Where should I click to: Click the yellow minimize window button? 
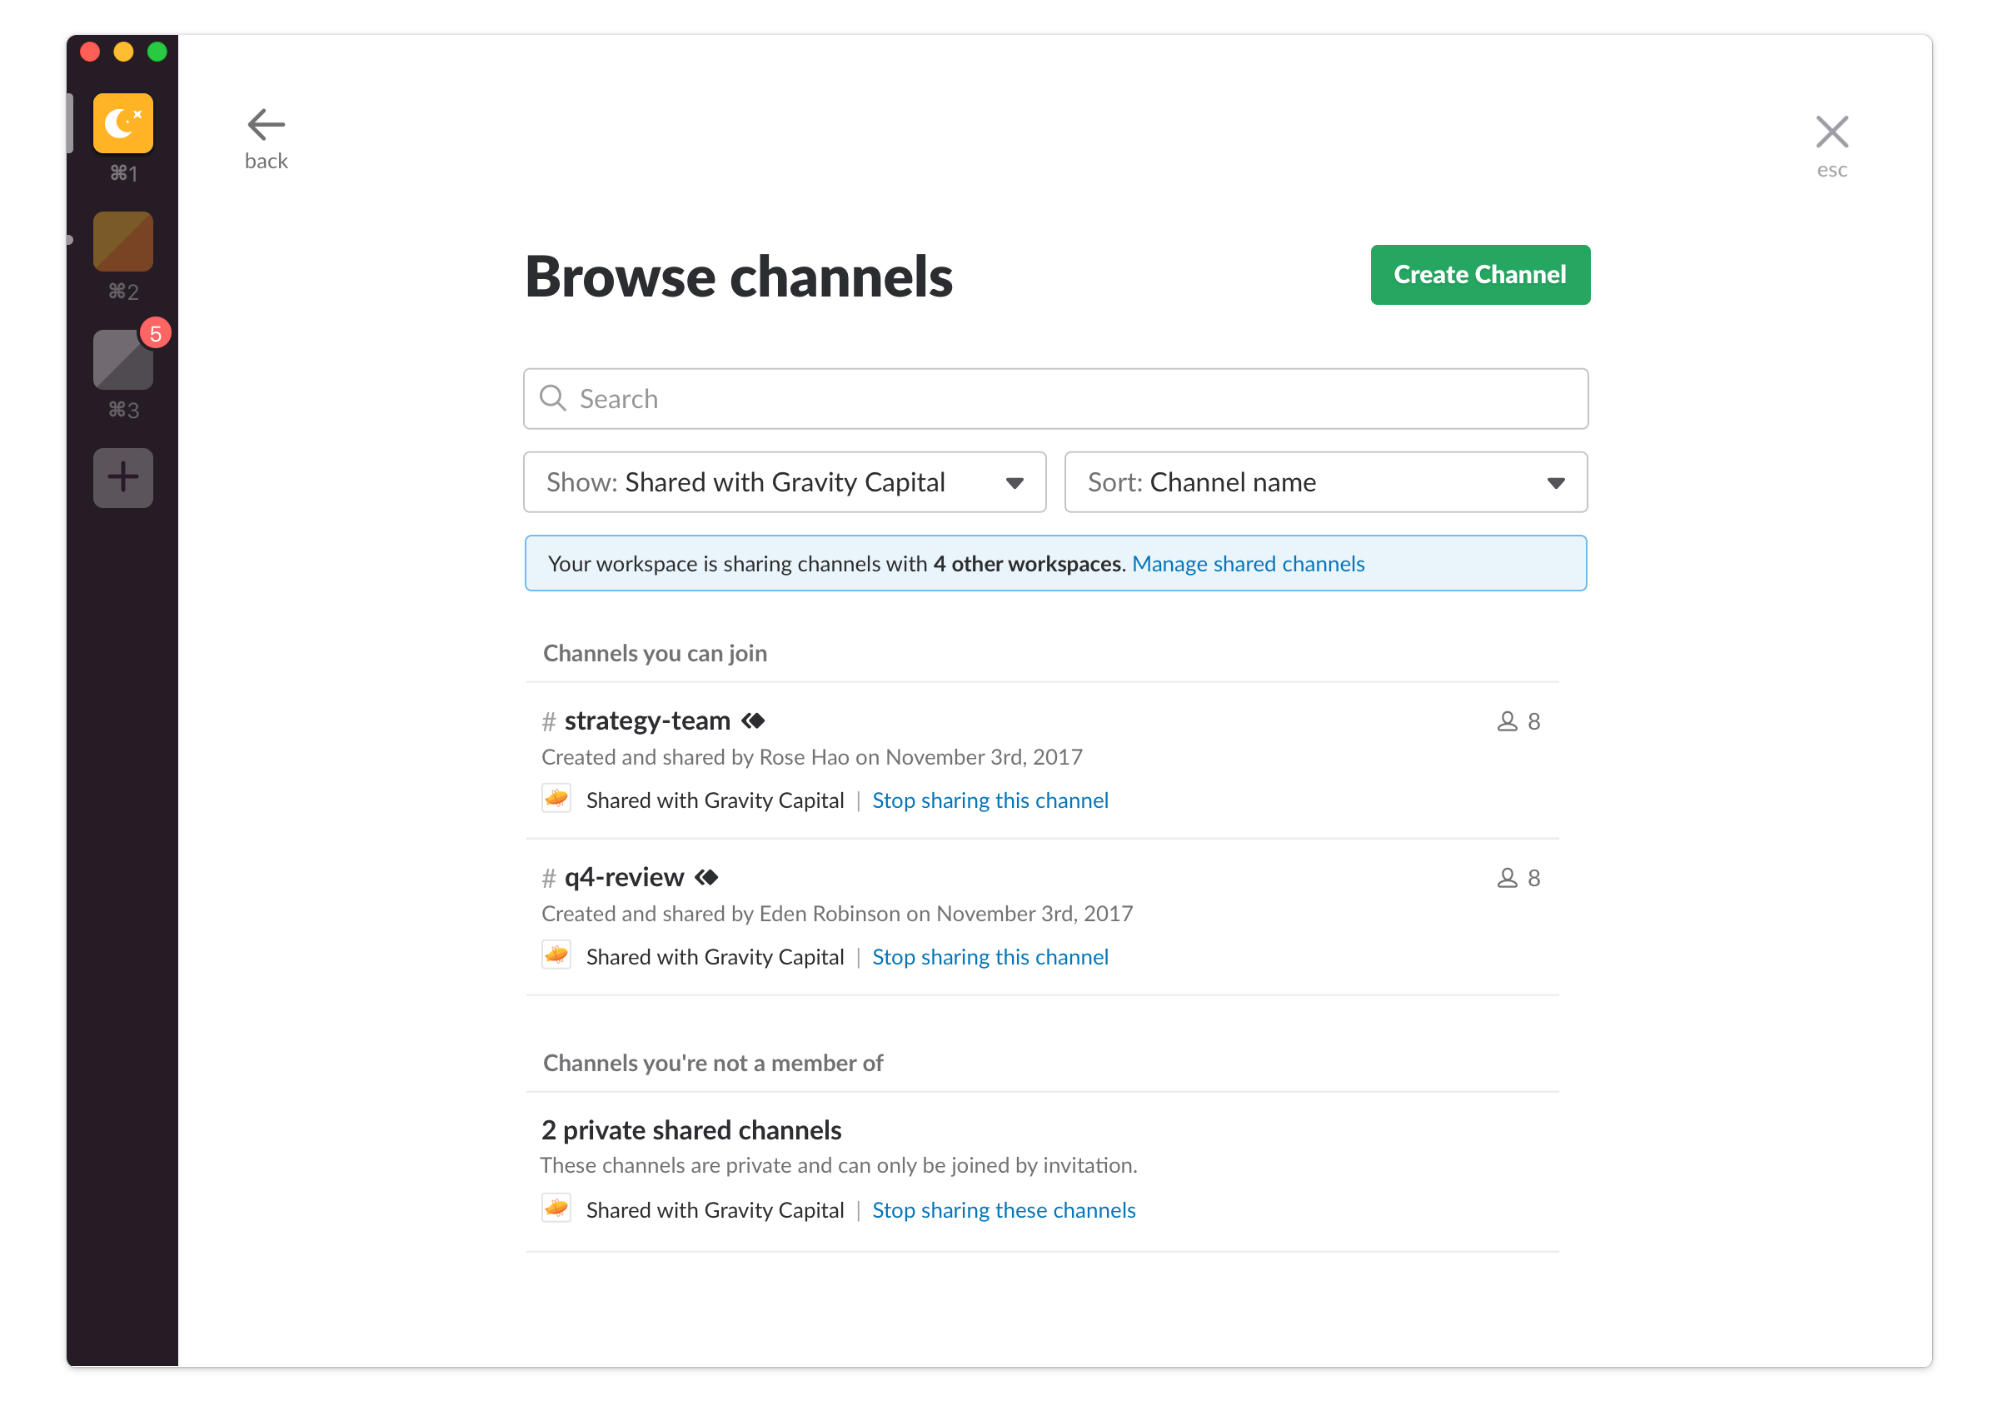[123, 52]
